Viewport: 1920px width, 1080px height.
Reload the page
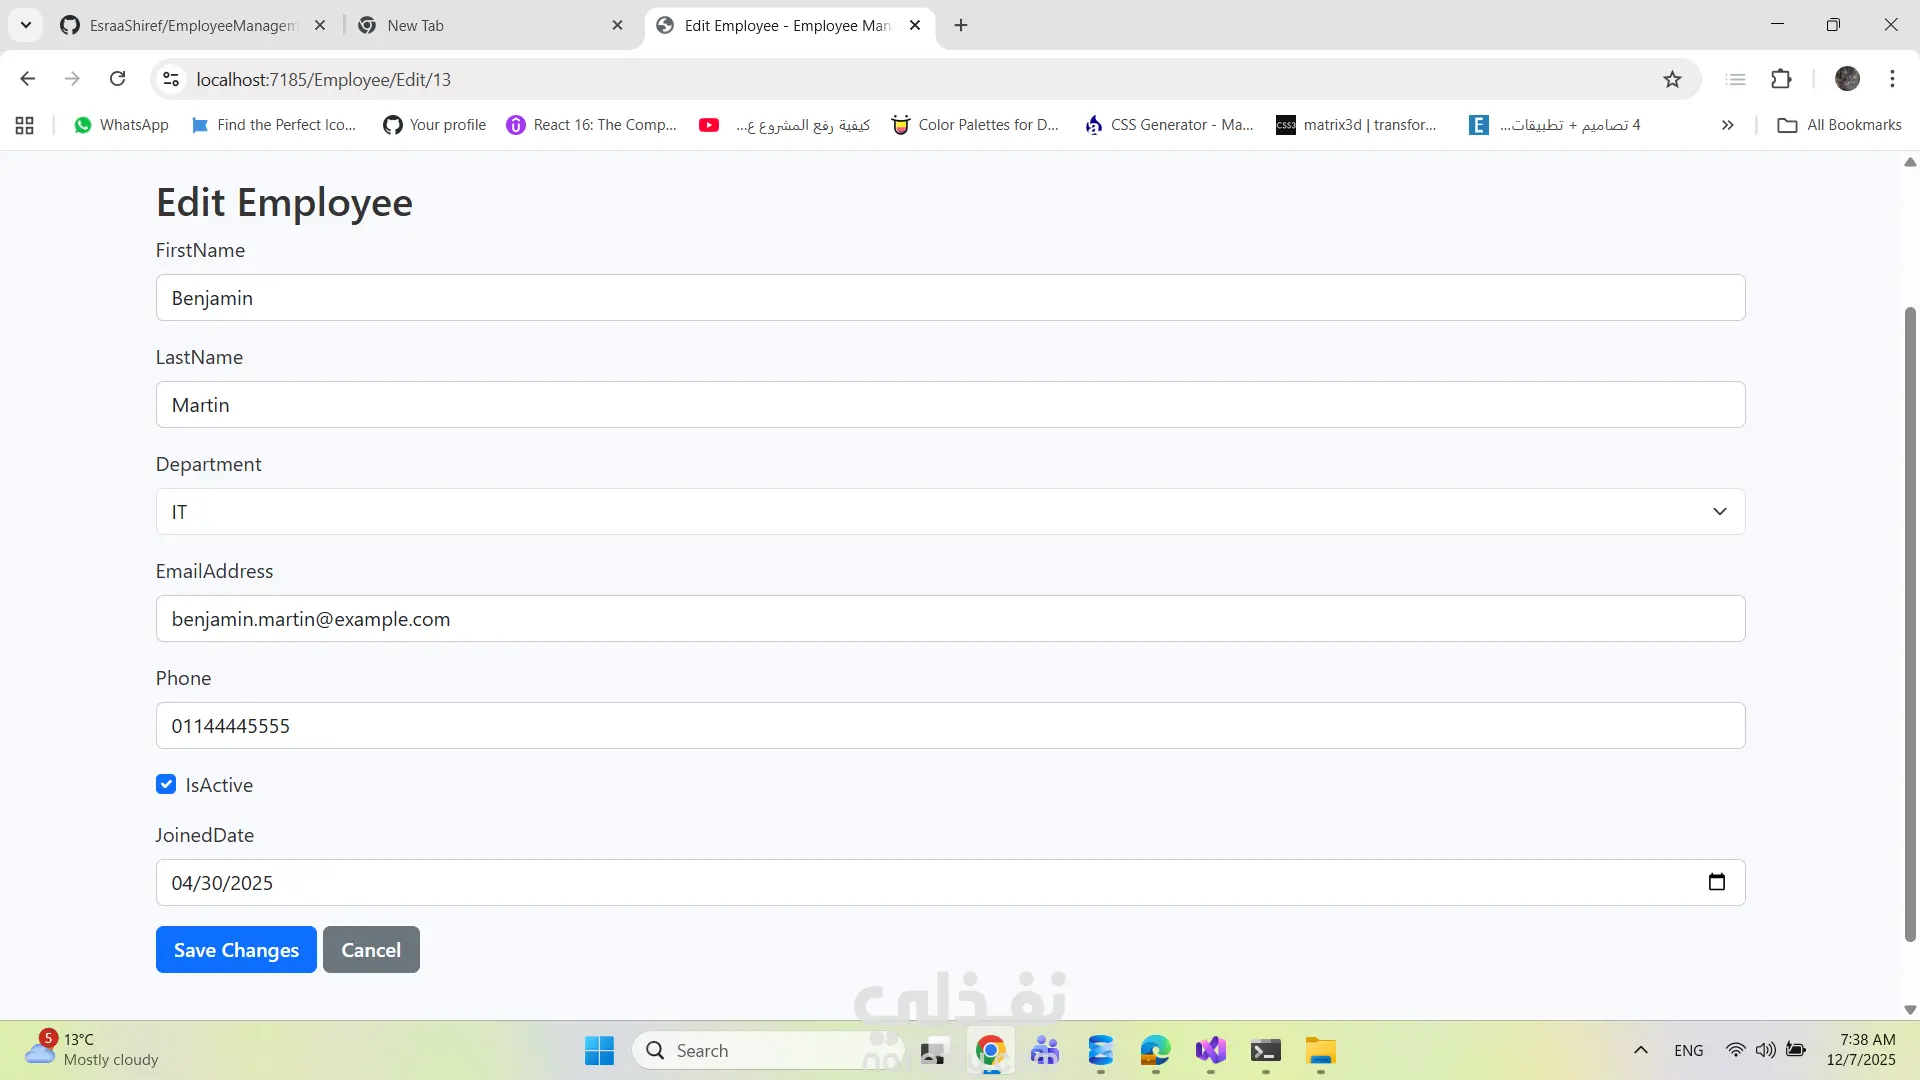117,79
